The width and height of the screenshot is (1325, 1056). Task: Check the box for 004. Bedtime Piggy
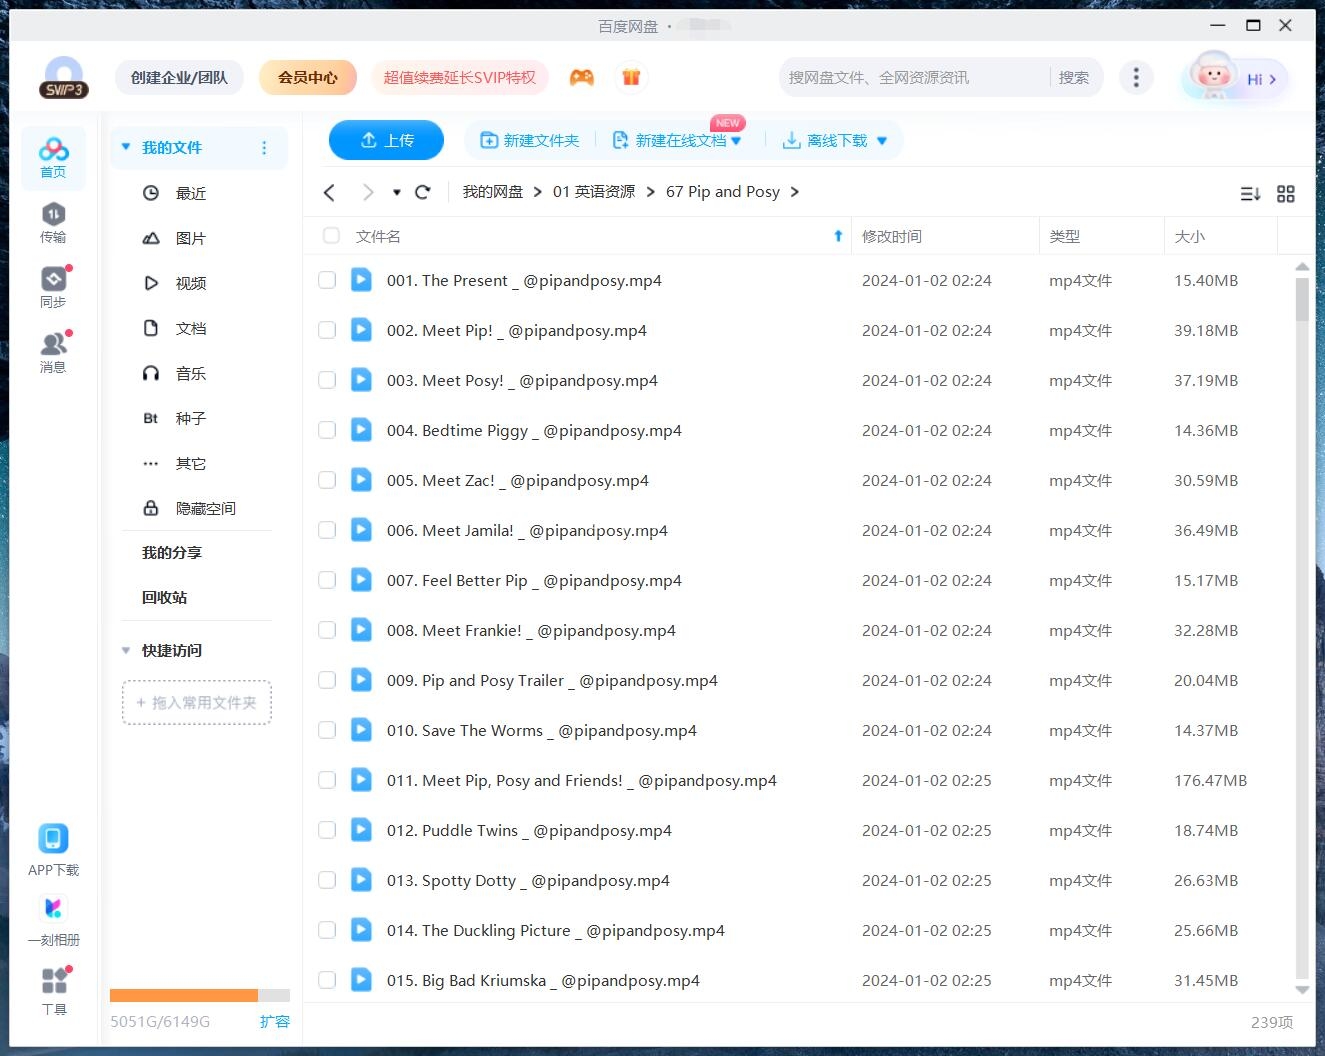pos(327,430)
